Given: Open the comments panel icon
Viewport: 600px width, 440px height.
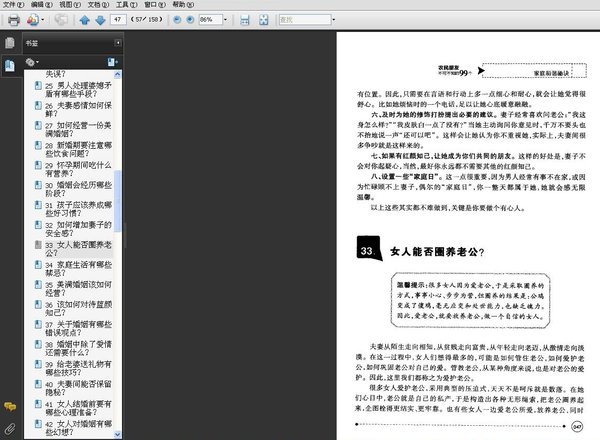Looking at the screenshot, I should tap(10, 406).
